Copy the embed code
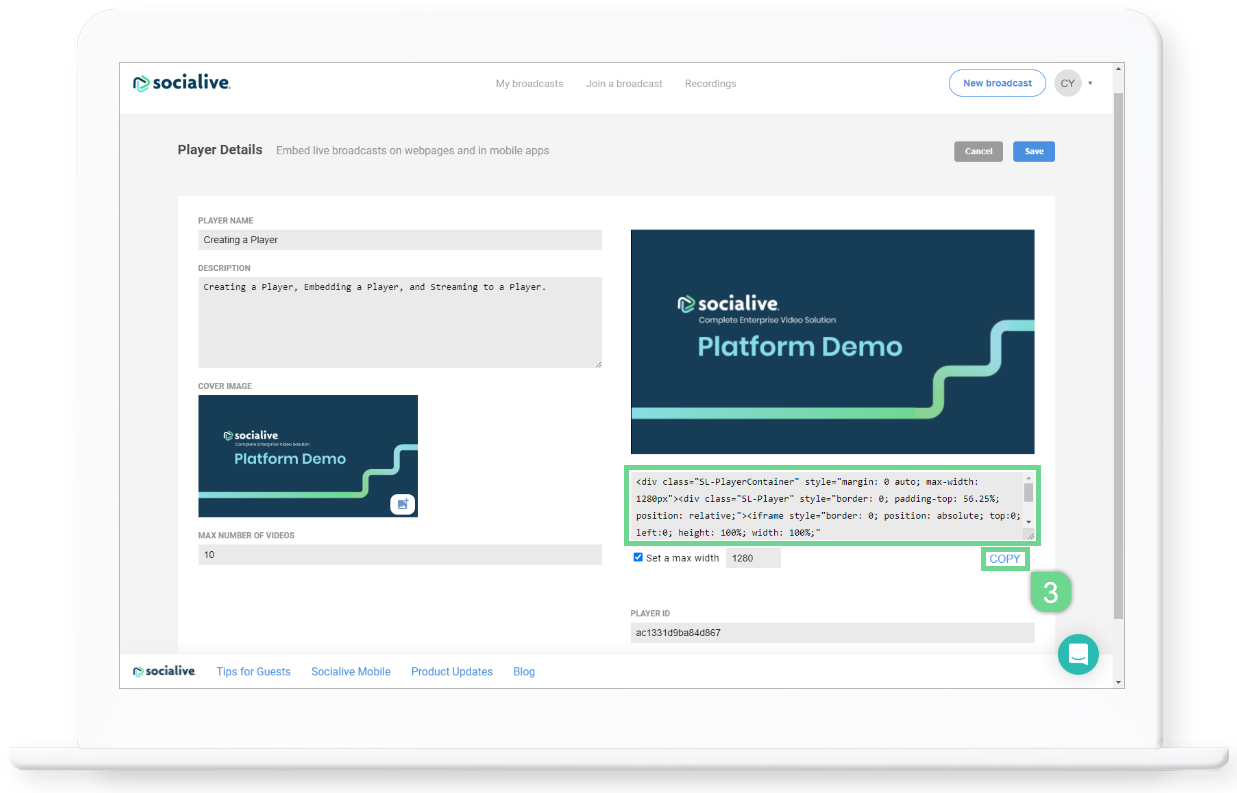This screenshot has height=793, width=1237. pos(1005,559)
